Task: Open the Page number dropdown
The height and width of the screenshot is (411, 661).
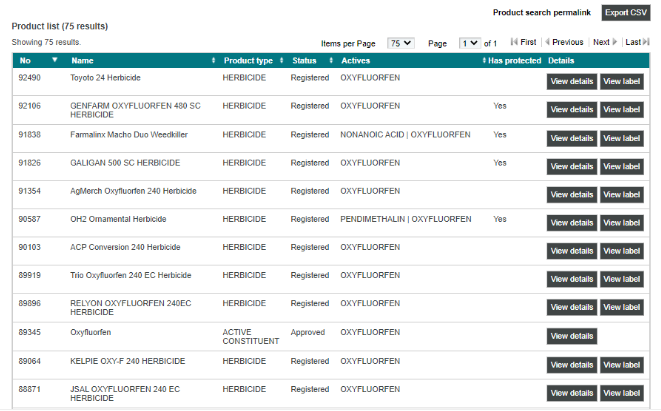Action: [x=469, y=43]
